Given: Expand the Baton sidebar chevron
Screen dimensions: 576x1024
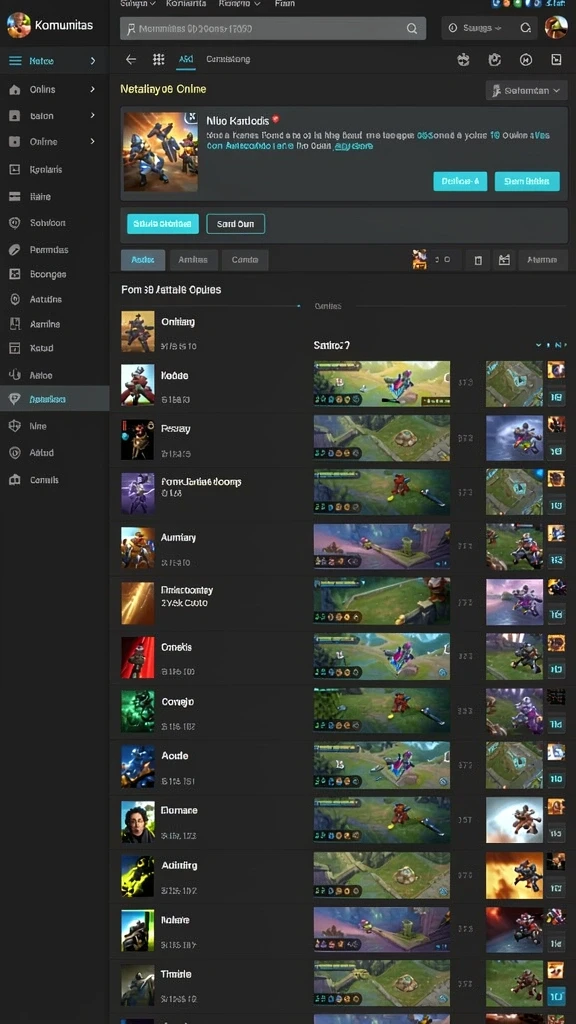Looking at the screenshot, I should coord(93,115).
